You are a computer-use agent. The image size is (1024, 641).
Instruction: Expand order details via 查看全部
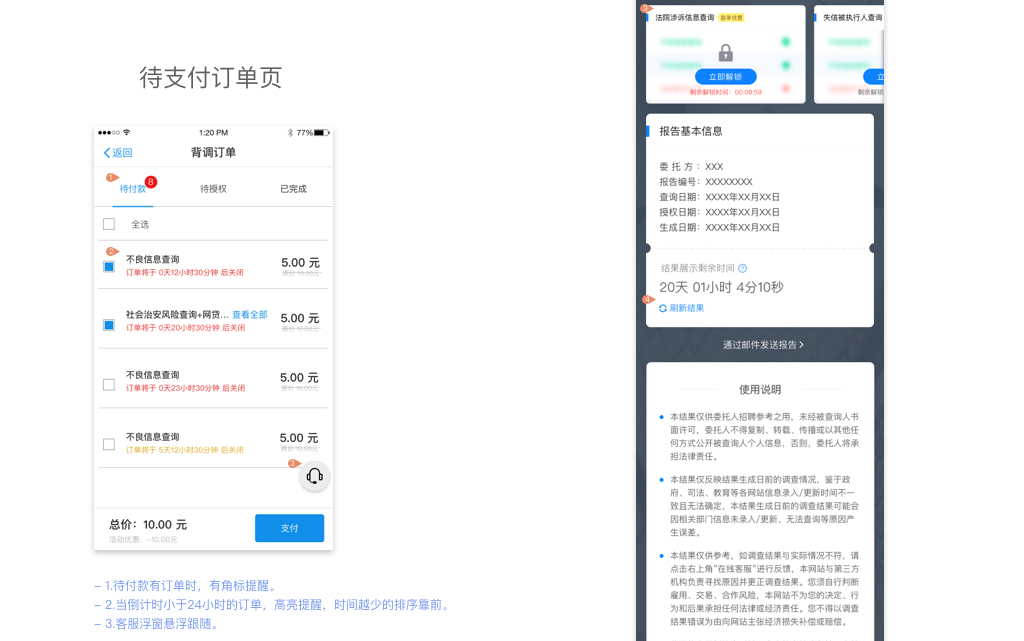[x=250, y=315]
